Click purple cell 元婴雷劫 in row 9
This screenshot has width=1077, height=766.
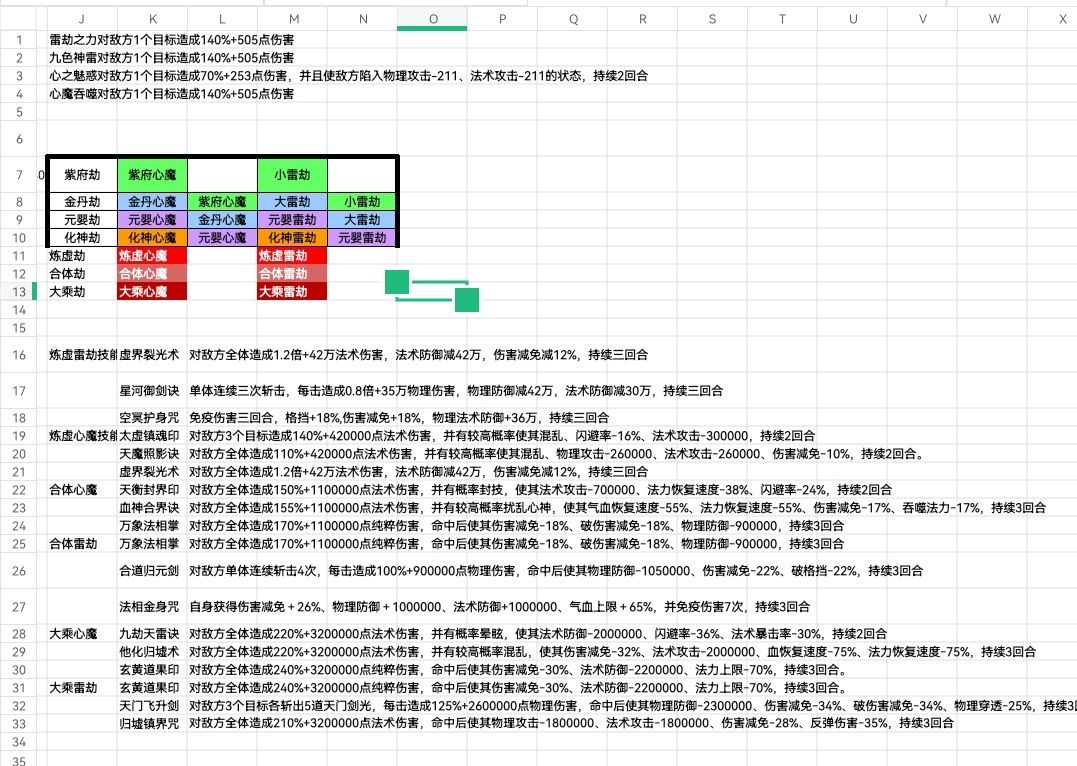(x=293, y=220)
